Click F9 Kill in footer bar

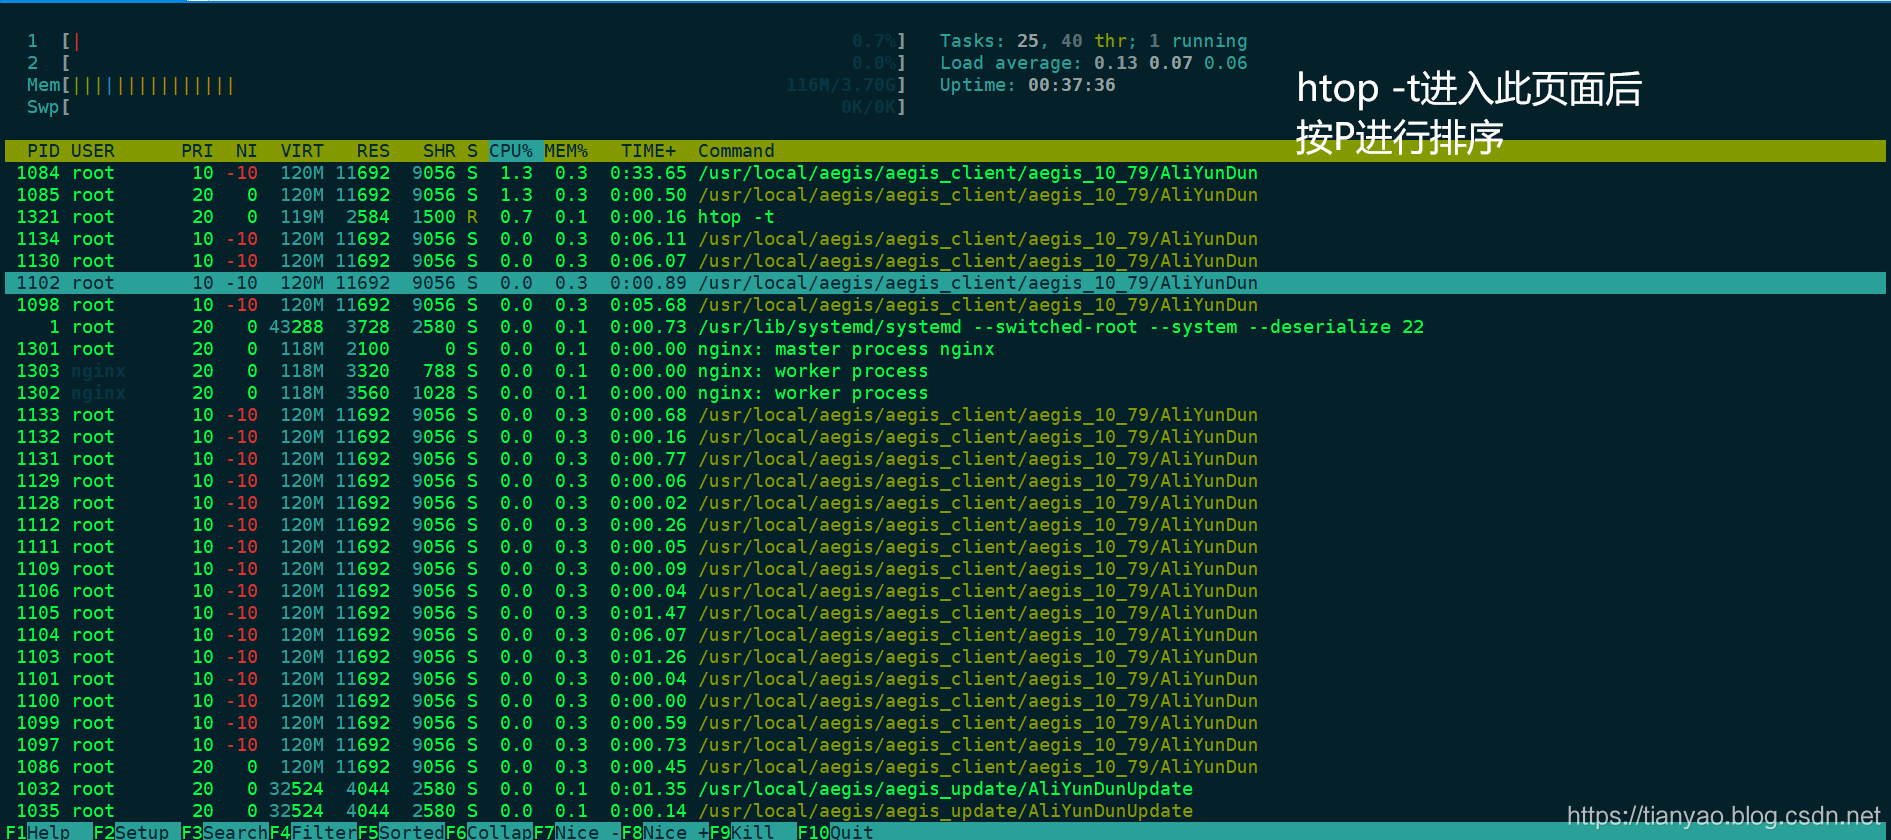click(x=742, y=832)
